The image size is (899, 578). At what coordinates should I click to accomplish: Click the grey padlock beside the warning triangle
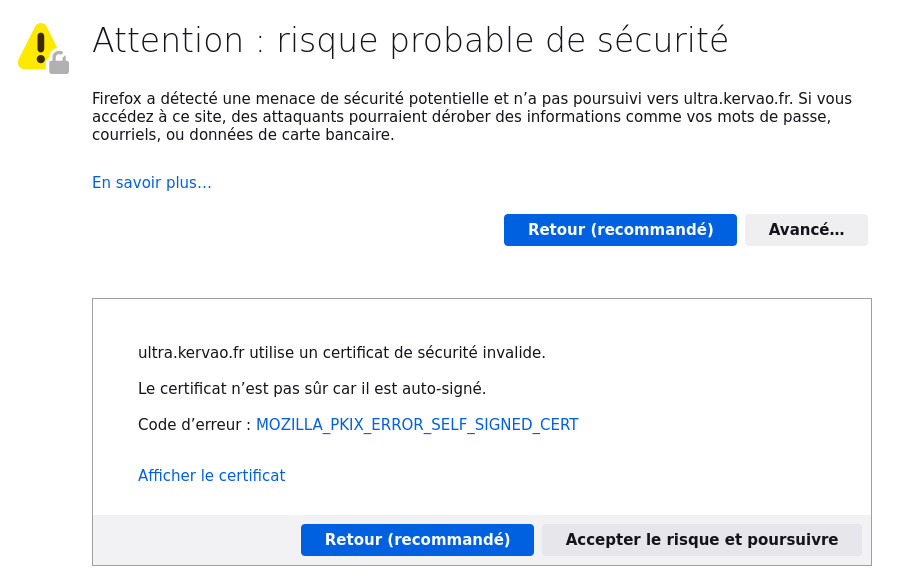[x=59, y=64]
